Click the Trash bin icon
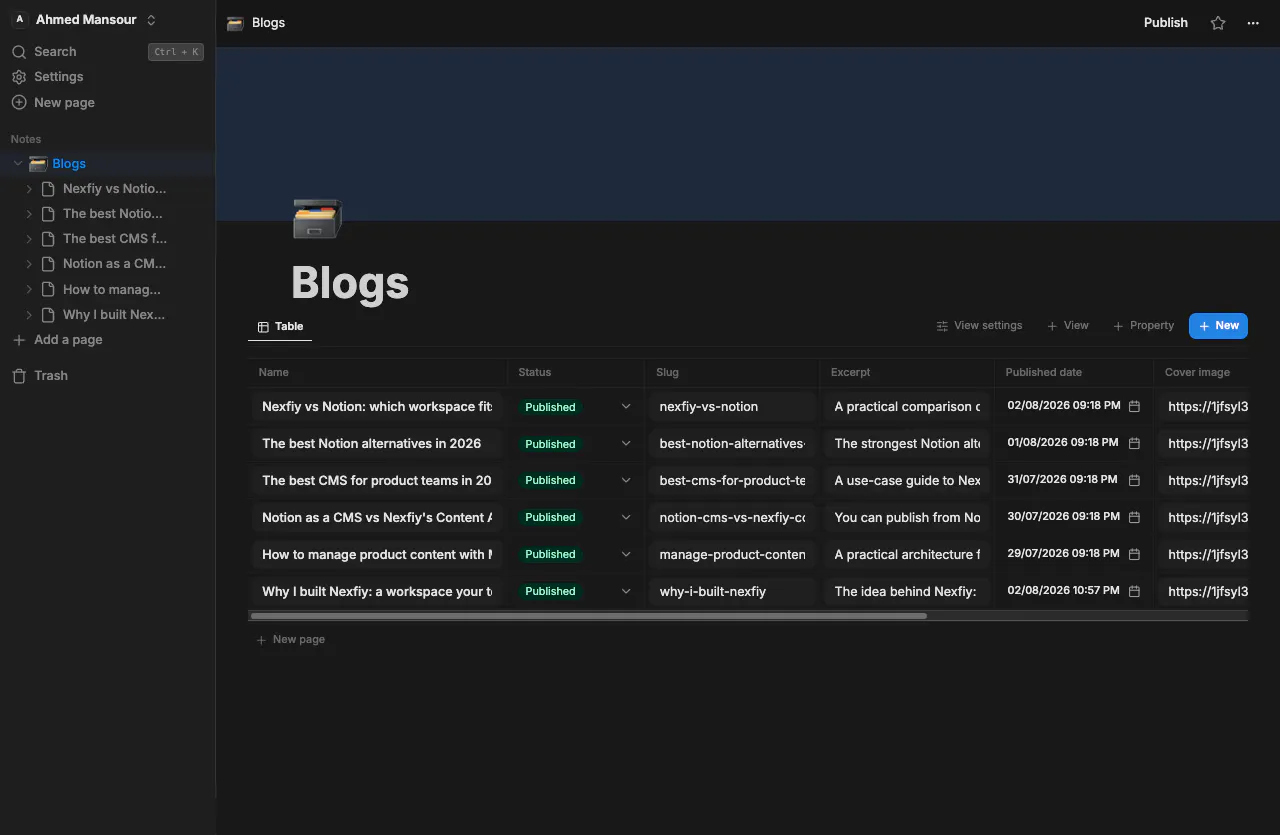This screenshot has height=835, width=1280. [x=19, y=376]
